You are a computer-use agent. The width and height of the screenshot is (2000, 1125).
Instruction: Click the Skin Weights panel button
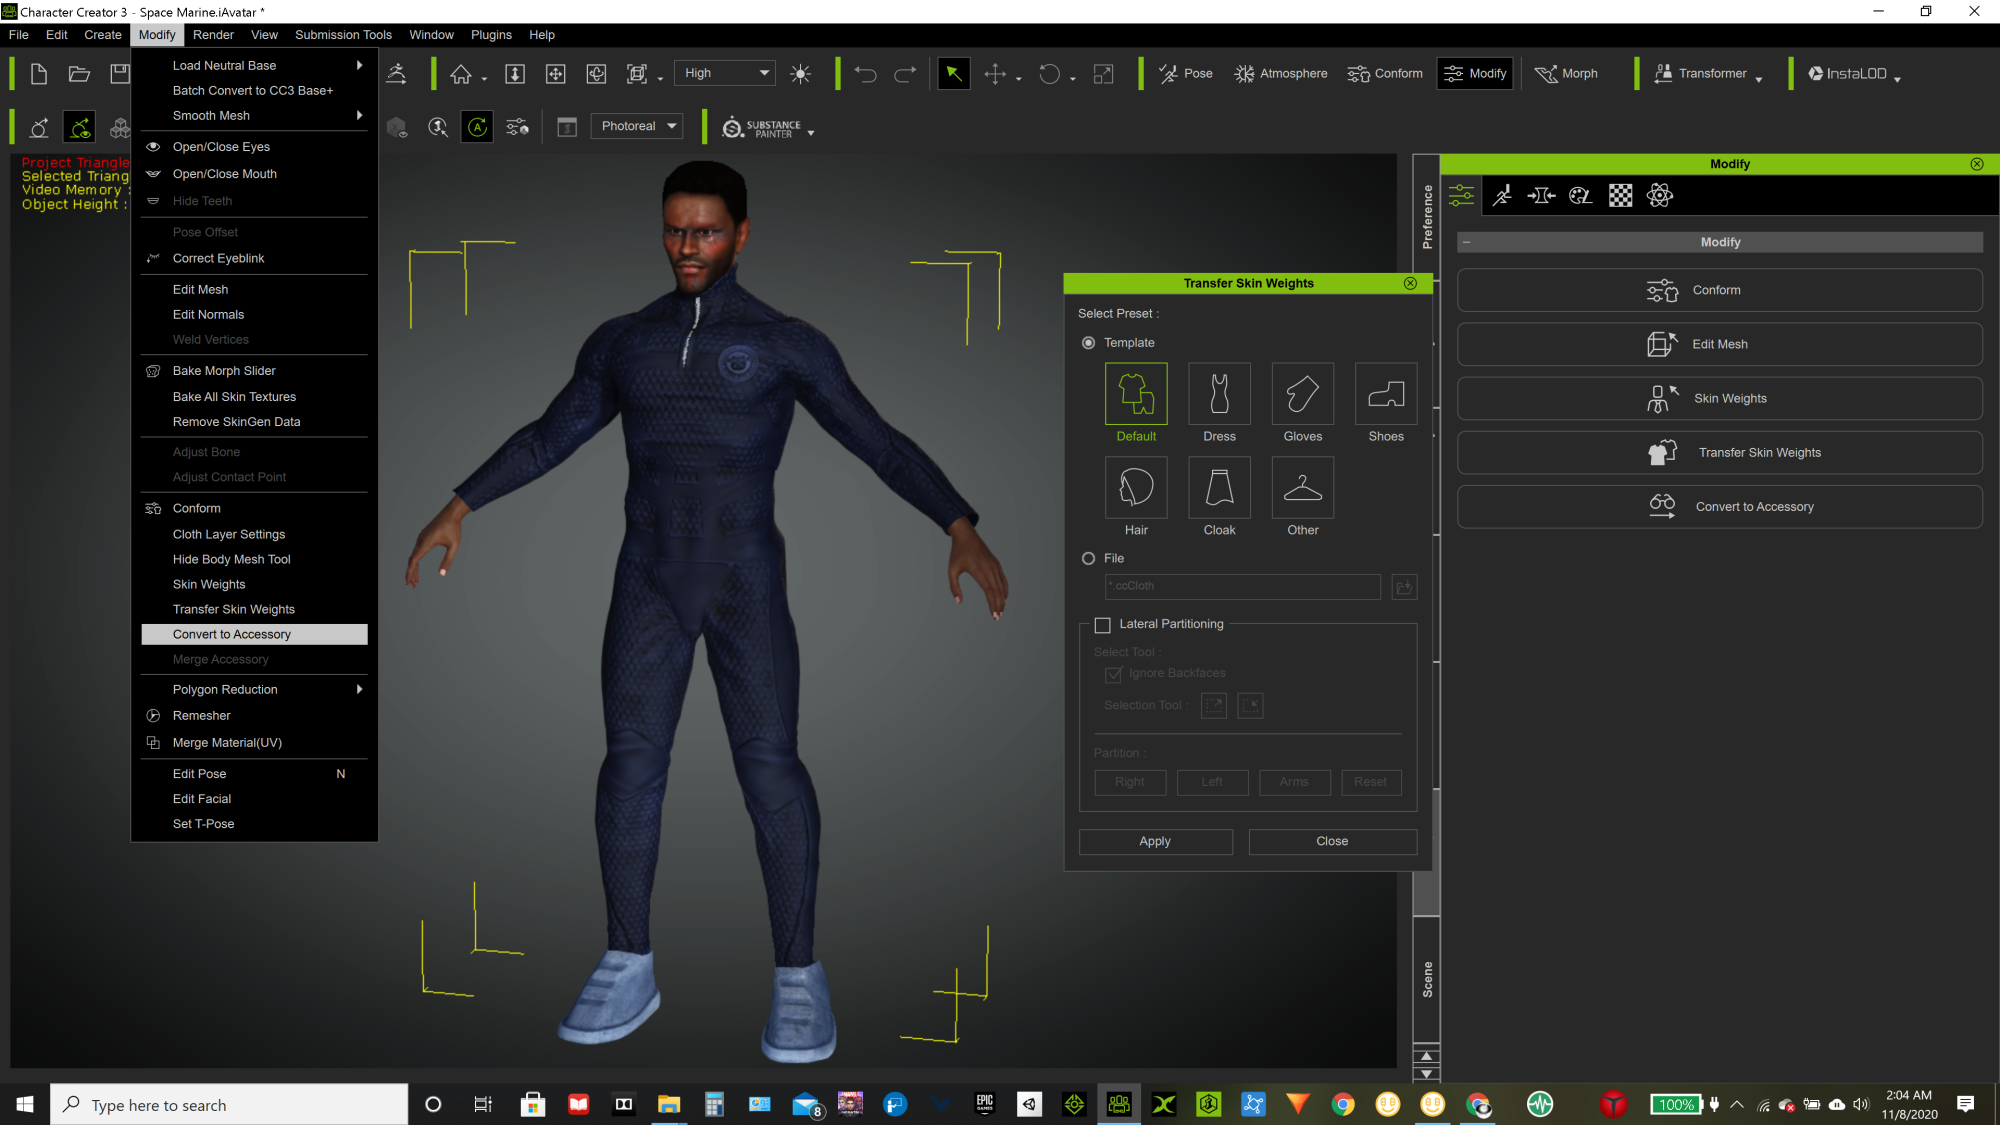1719,399
